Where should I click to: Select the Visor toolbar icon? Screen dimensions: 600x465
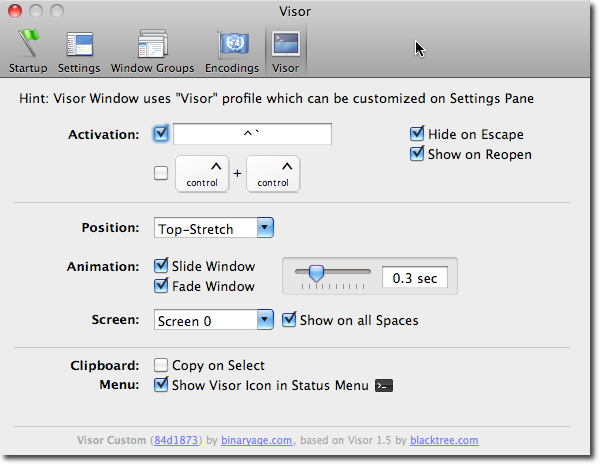coord(285,51)
